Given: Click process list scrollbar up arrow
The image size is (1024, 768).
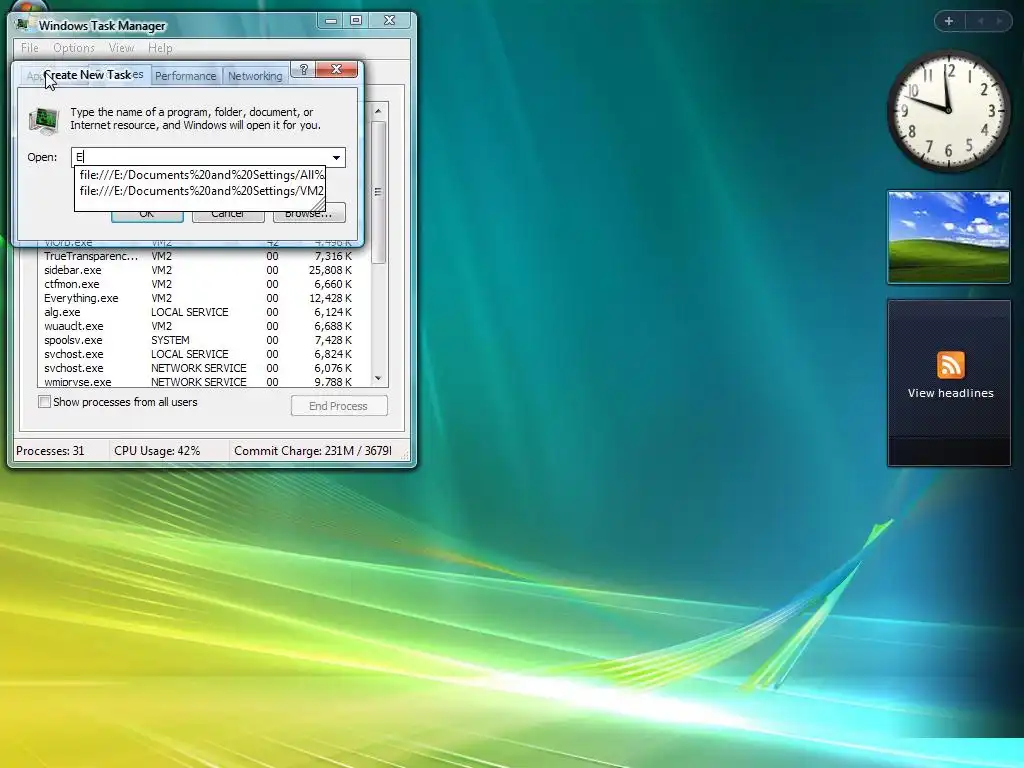Looking at the screenshot, I should tap(378, 111).
